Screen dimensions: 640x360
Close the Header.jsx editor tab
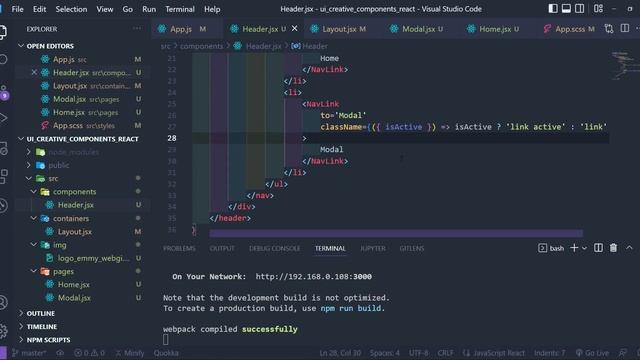(x=295, y=29)
